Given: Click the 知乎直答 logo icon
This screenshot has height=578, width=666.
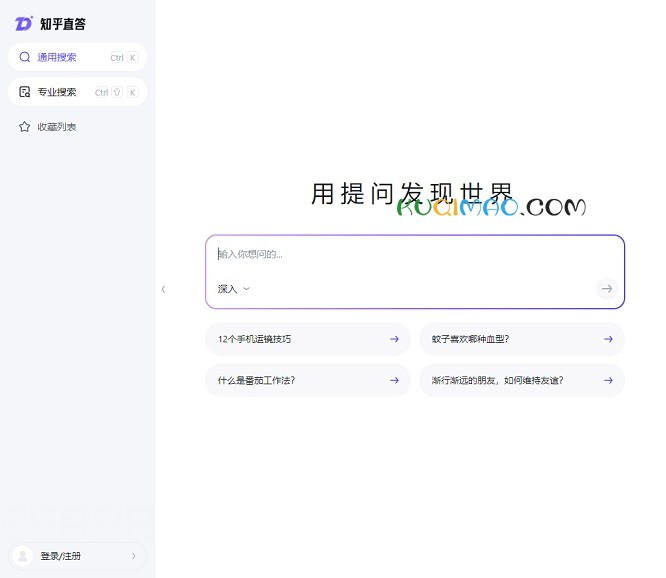Looking at the screenshot, I should [23, 23].
